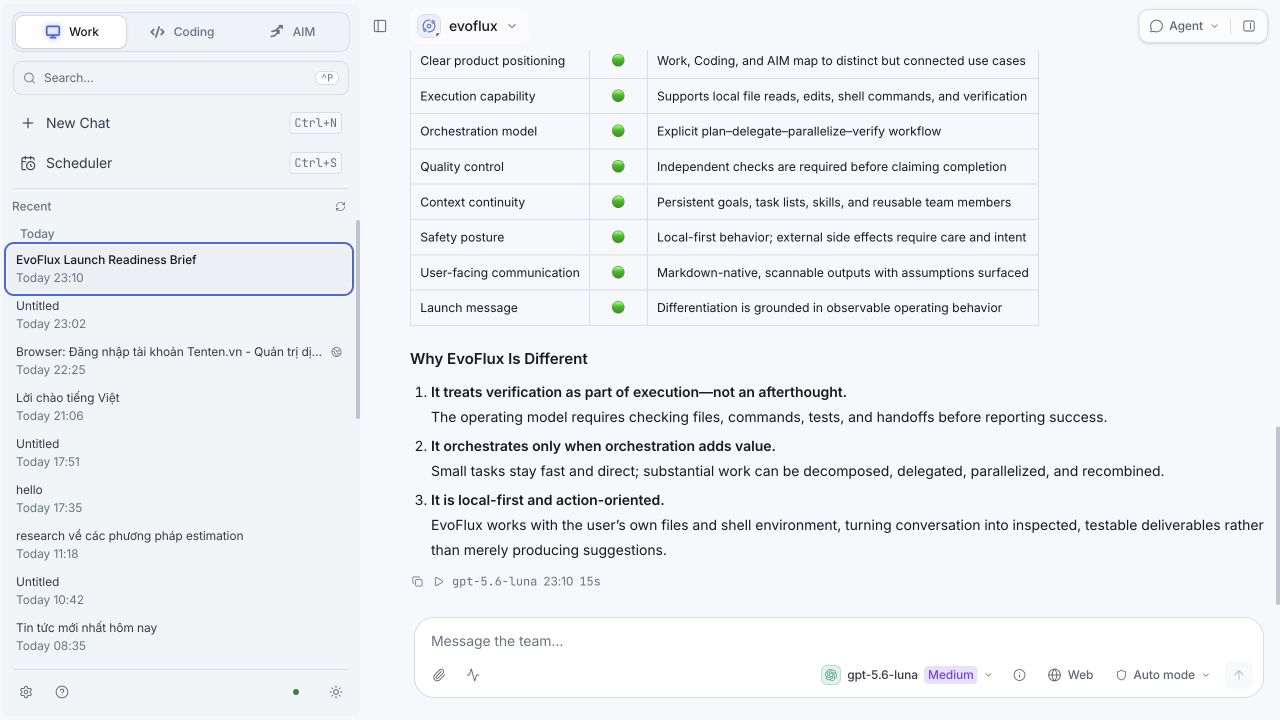Send message with arrow up button
Image resolution: width=1280 pixels, height=720 pixels.
[x=1238, y=675]
